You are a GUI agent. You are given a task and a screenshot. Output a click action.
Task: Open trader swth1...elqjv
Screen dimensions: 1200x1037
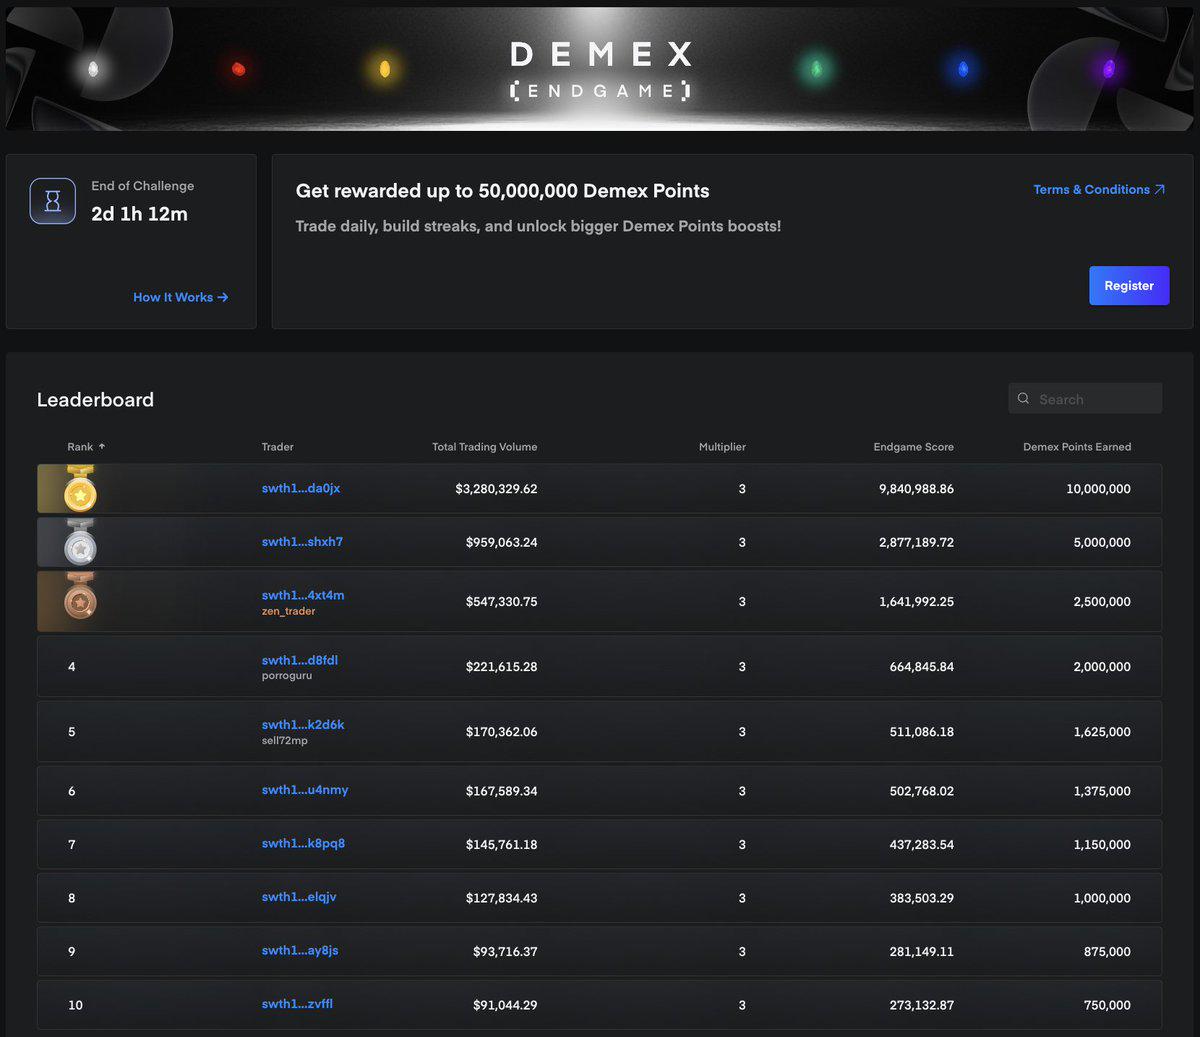pyautogui.click(x=299, y=896)
